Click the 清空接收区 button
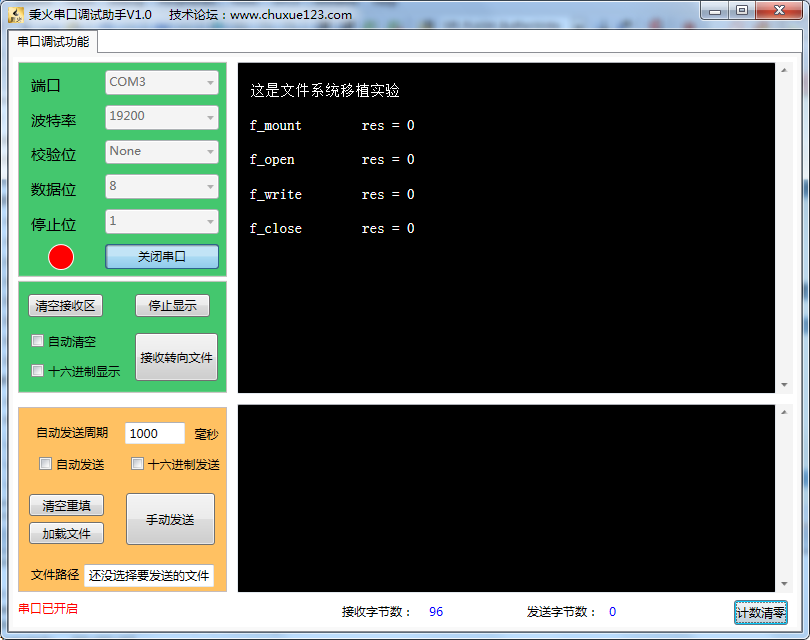The image size is (810, 640). 66,306
